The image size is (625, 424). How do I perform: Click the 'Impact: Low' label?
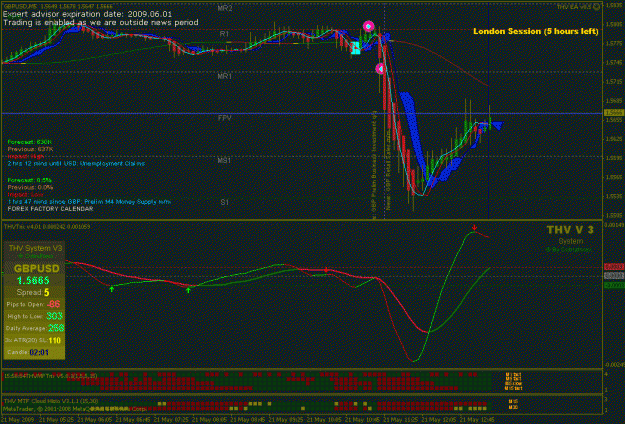click(26, 194)
